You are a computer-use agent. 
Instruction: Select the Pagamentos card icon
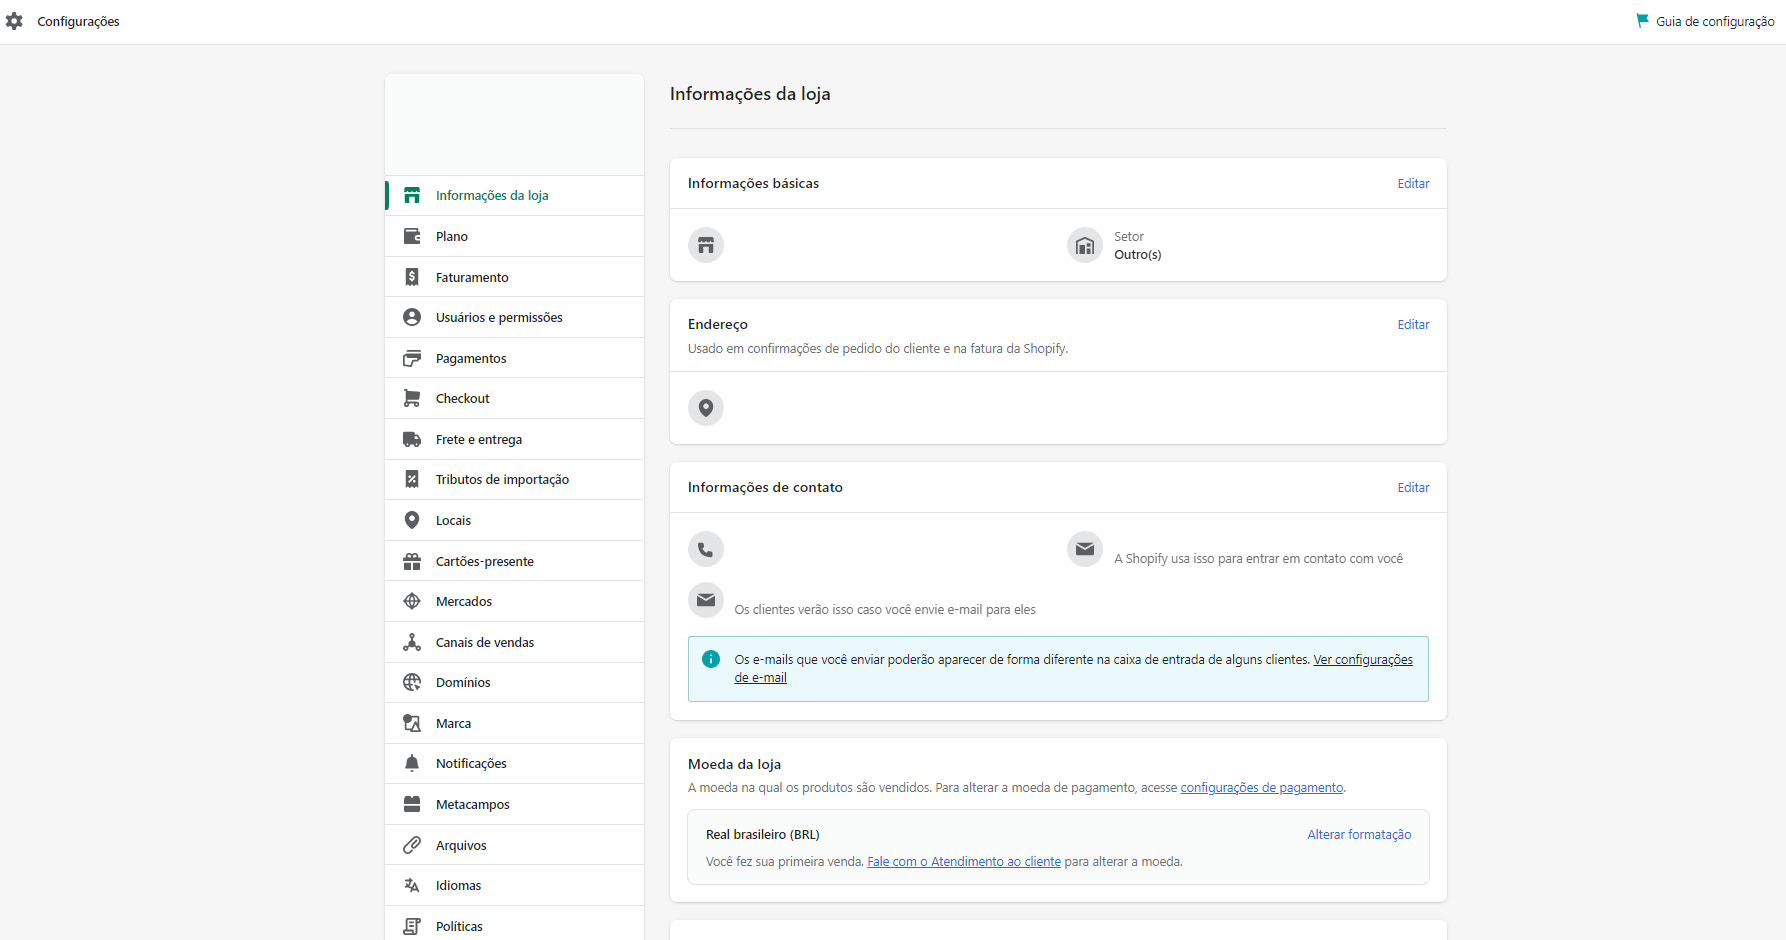(x=411, y=357)
